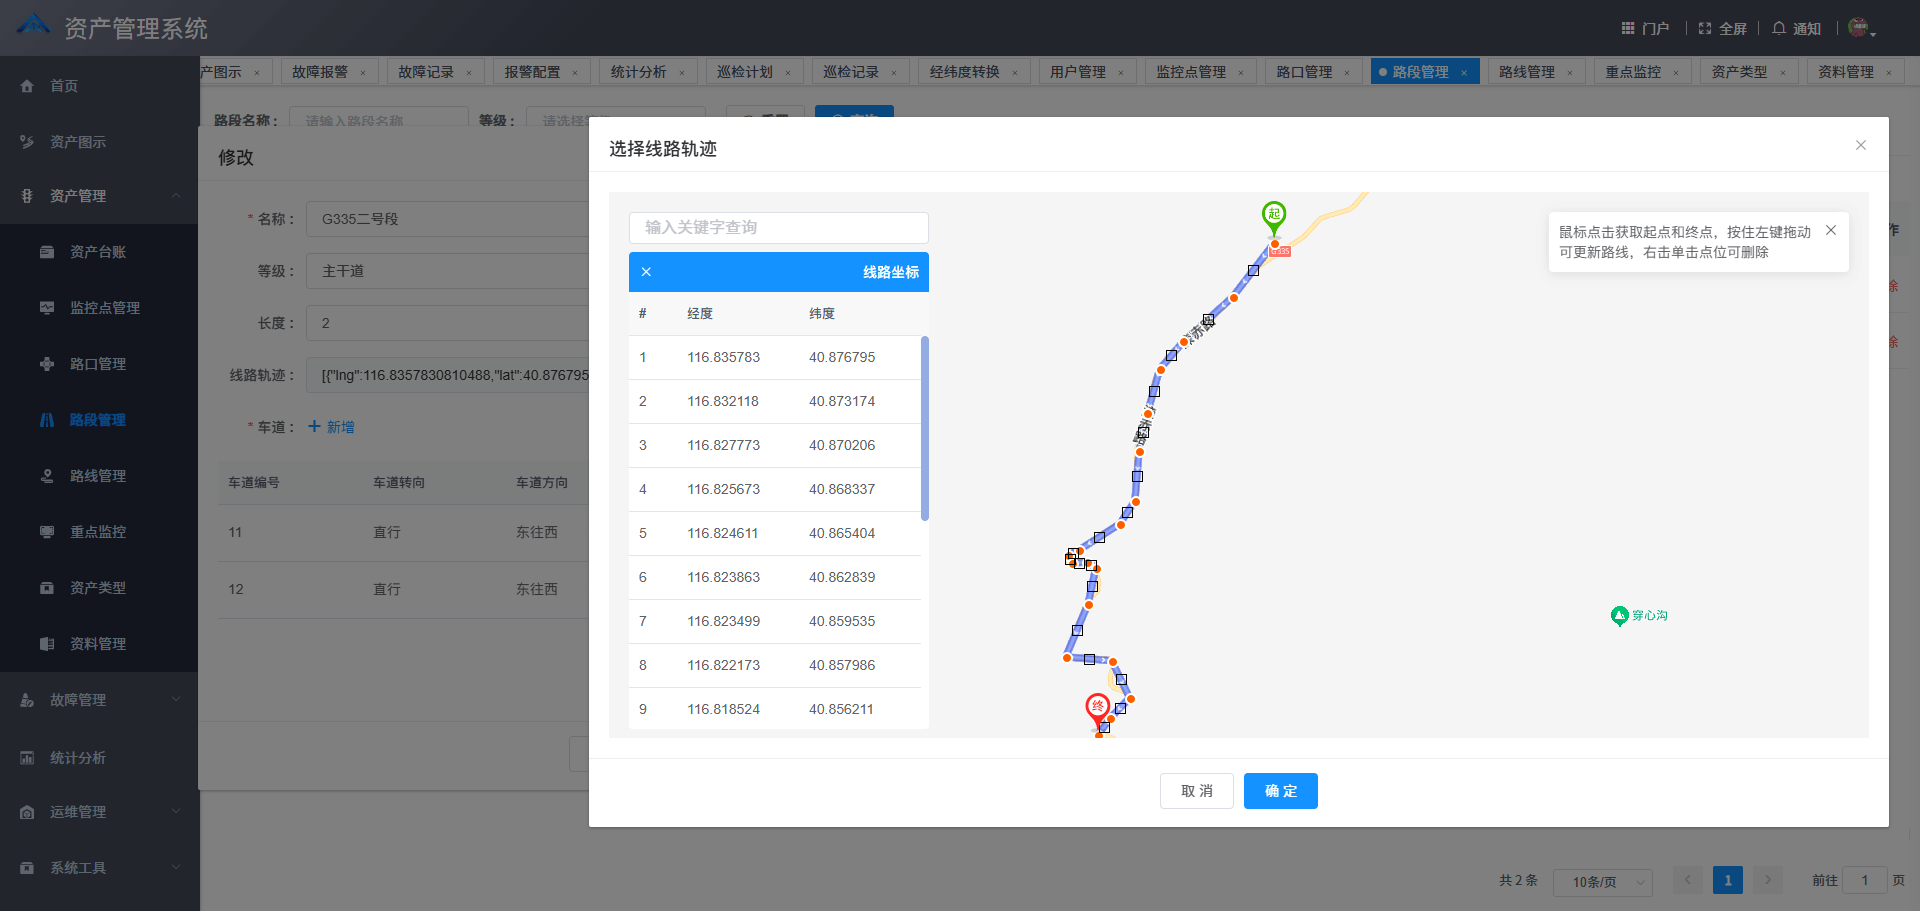Expand the 故障管理 sidebar menu
Image resolution: width=1920 pixels, height=911 pixels.
click(x=98, y=700)
